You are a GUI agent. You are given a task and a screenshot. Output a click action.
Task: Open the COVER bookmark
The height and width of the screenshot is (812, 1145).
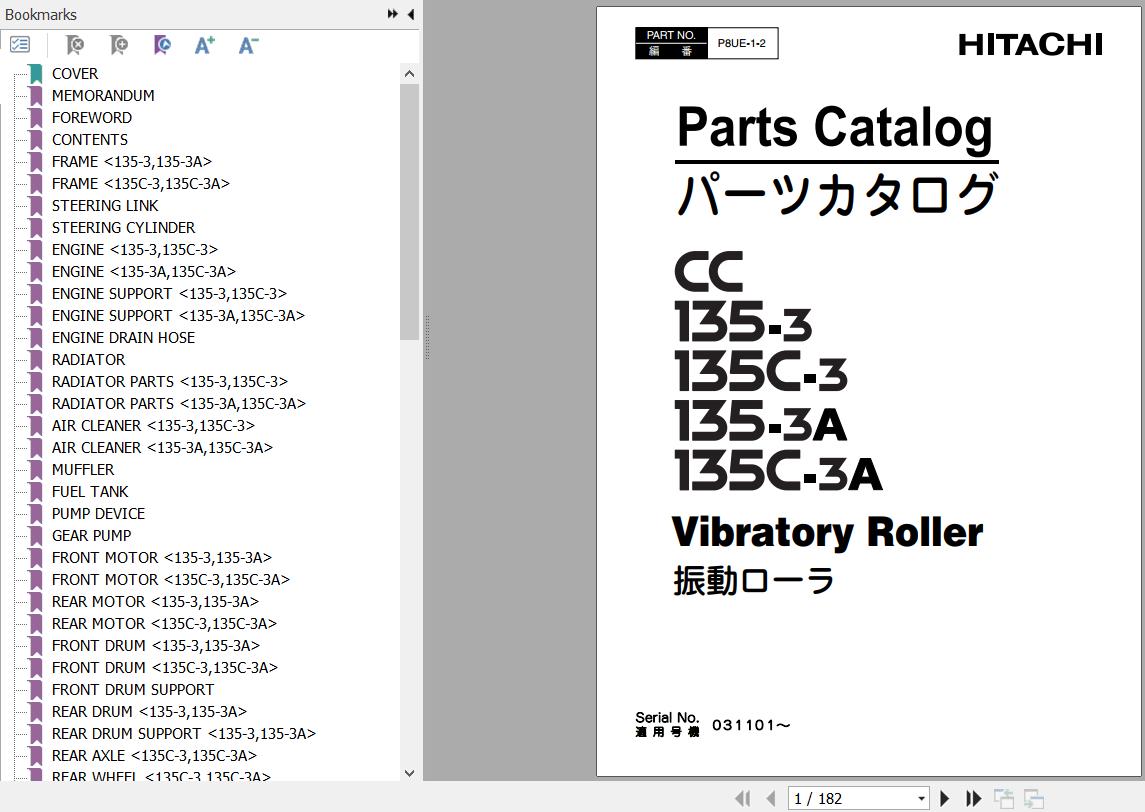tap(74, 74)
